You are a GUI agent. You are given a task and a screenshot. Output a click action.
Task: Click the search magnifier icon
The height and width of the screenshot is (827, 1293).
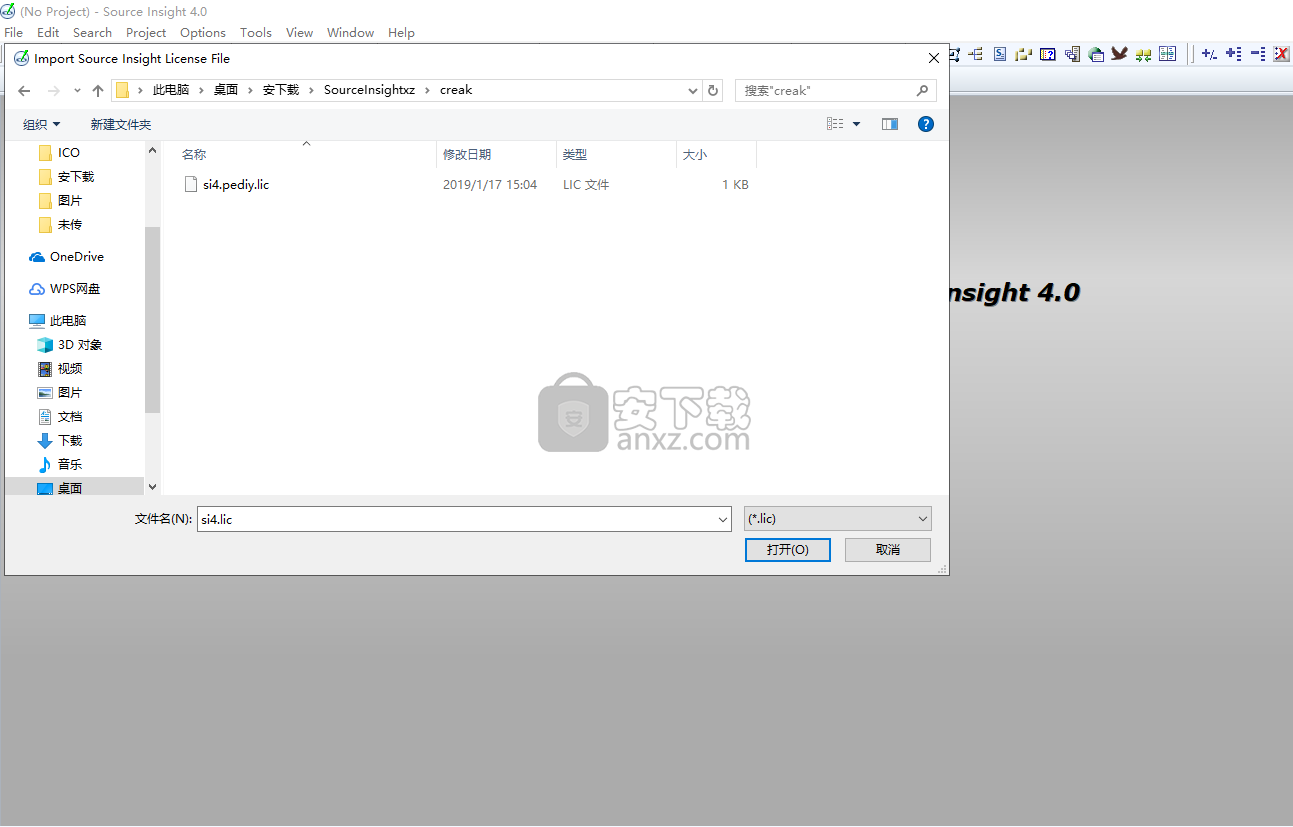point(923,90)
